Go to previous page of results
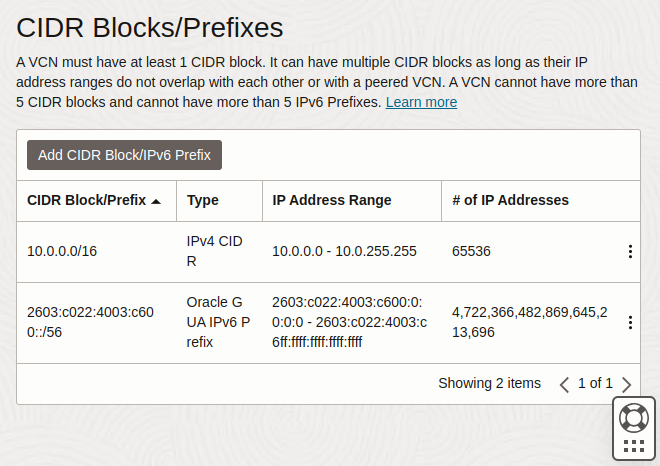This screenshot has width=660, height=466. tap(564, 384)
